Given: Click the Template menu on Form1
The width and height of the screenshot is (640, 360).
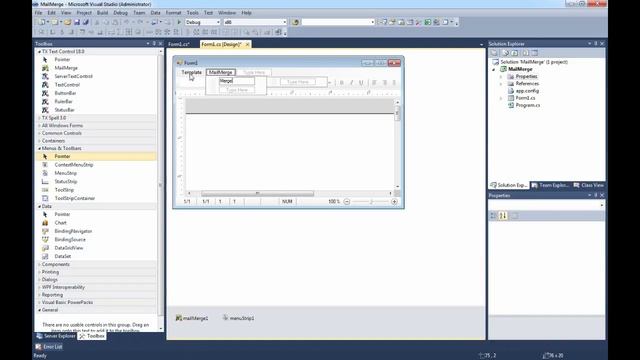Looking at the screenshot, I should coord(191,72).
